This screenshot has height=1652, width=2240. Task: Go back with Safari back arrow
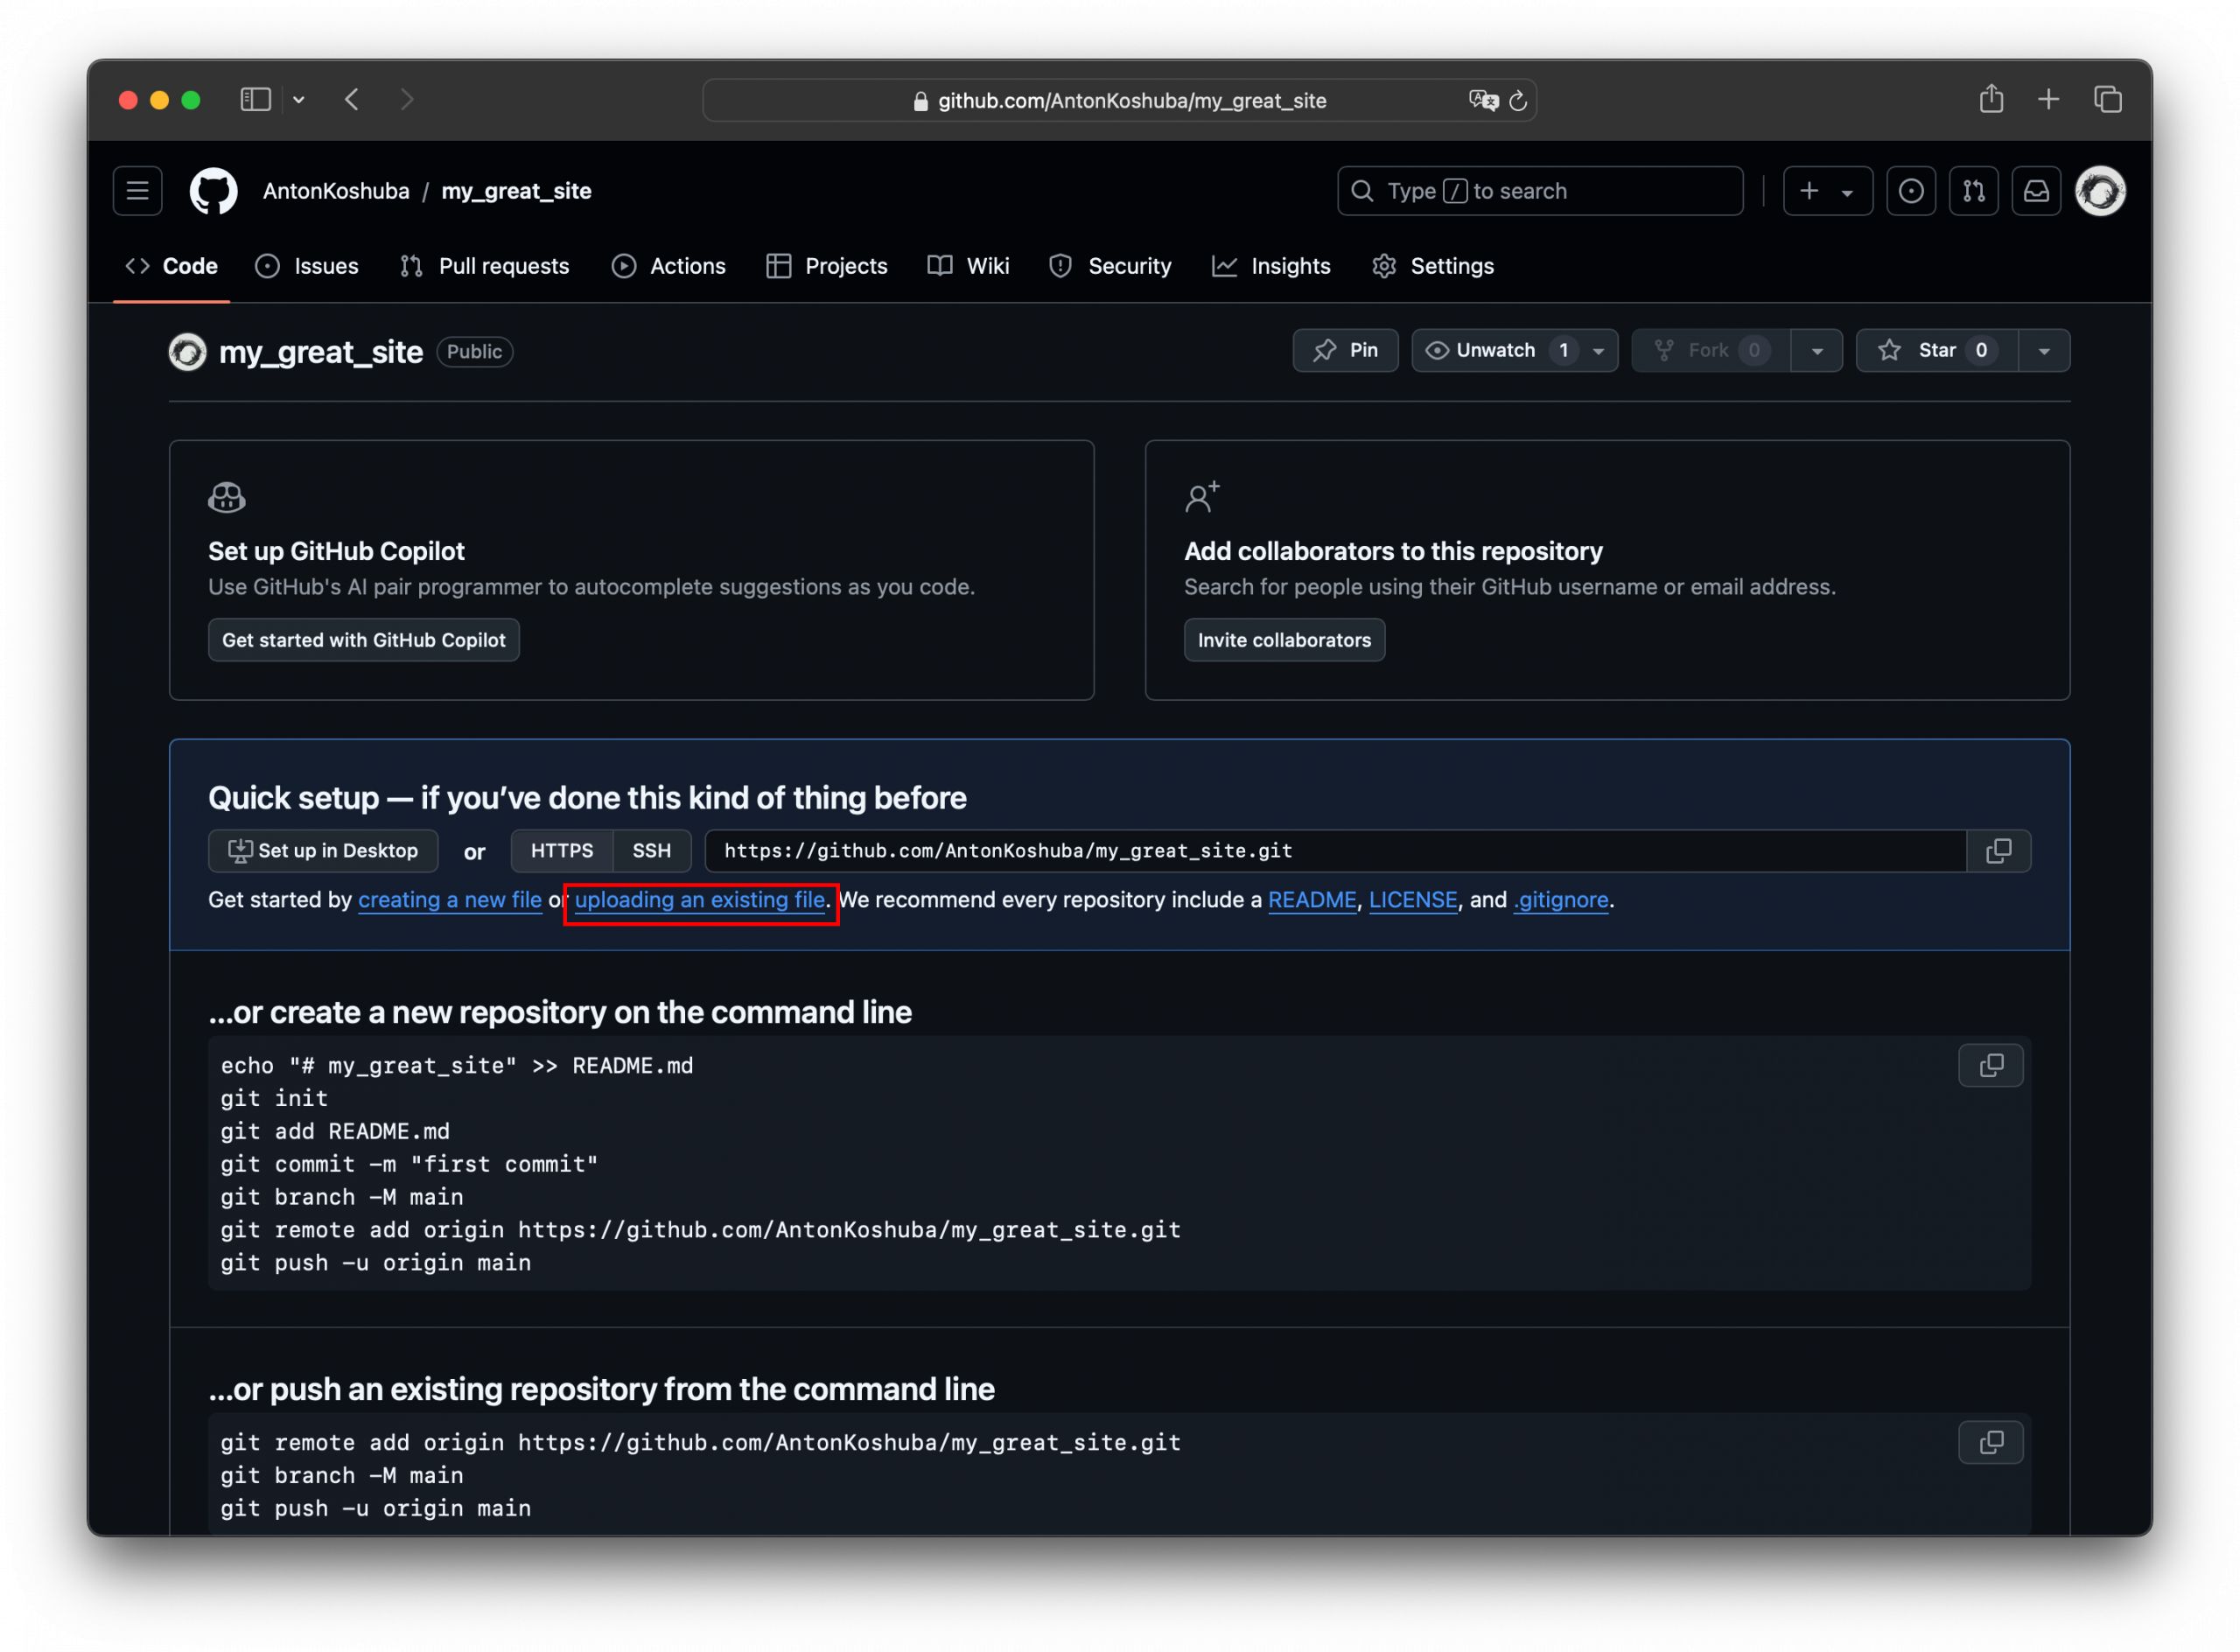click(x=352, y=99)
